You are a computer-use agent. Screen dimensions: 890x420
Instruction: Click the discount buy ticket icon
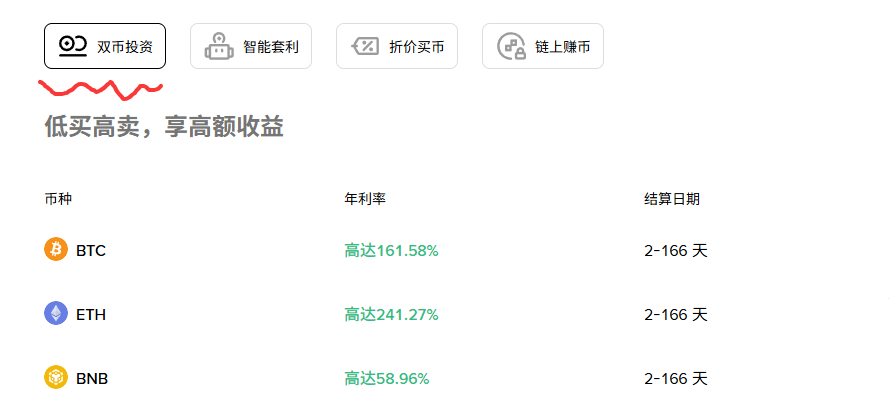[x=365, y=46]
